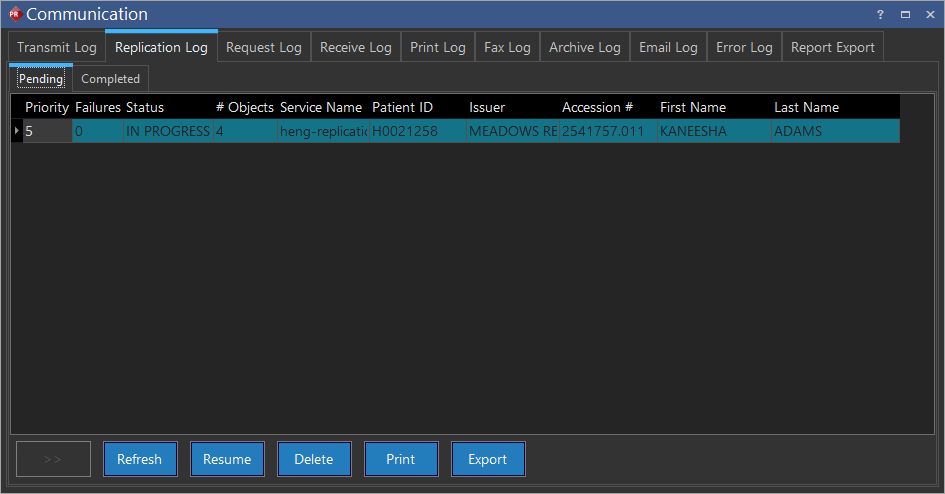Select the row indicator arrow
945x494 pixels.
16,131
